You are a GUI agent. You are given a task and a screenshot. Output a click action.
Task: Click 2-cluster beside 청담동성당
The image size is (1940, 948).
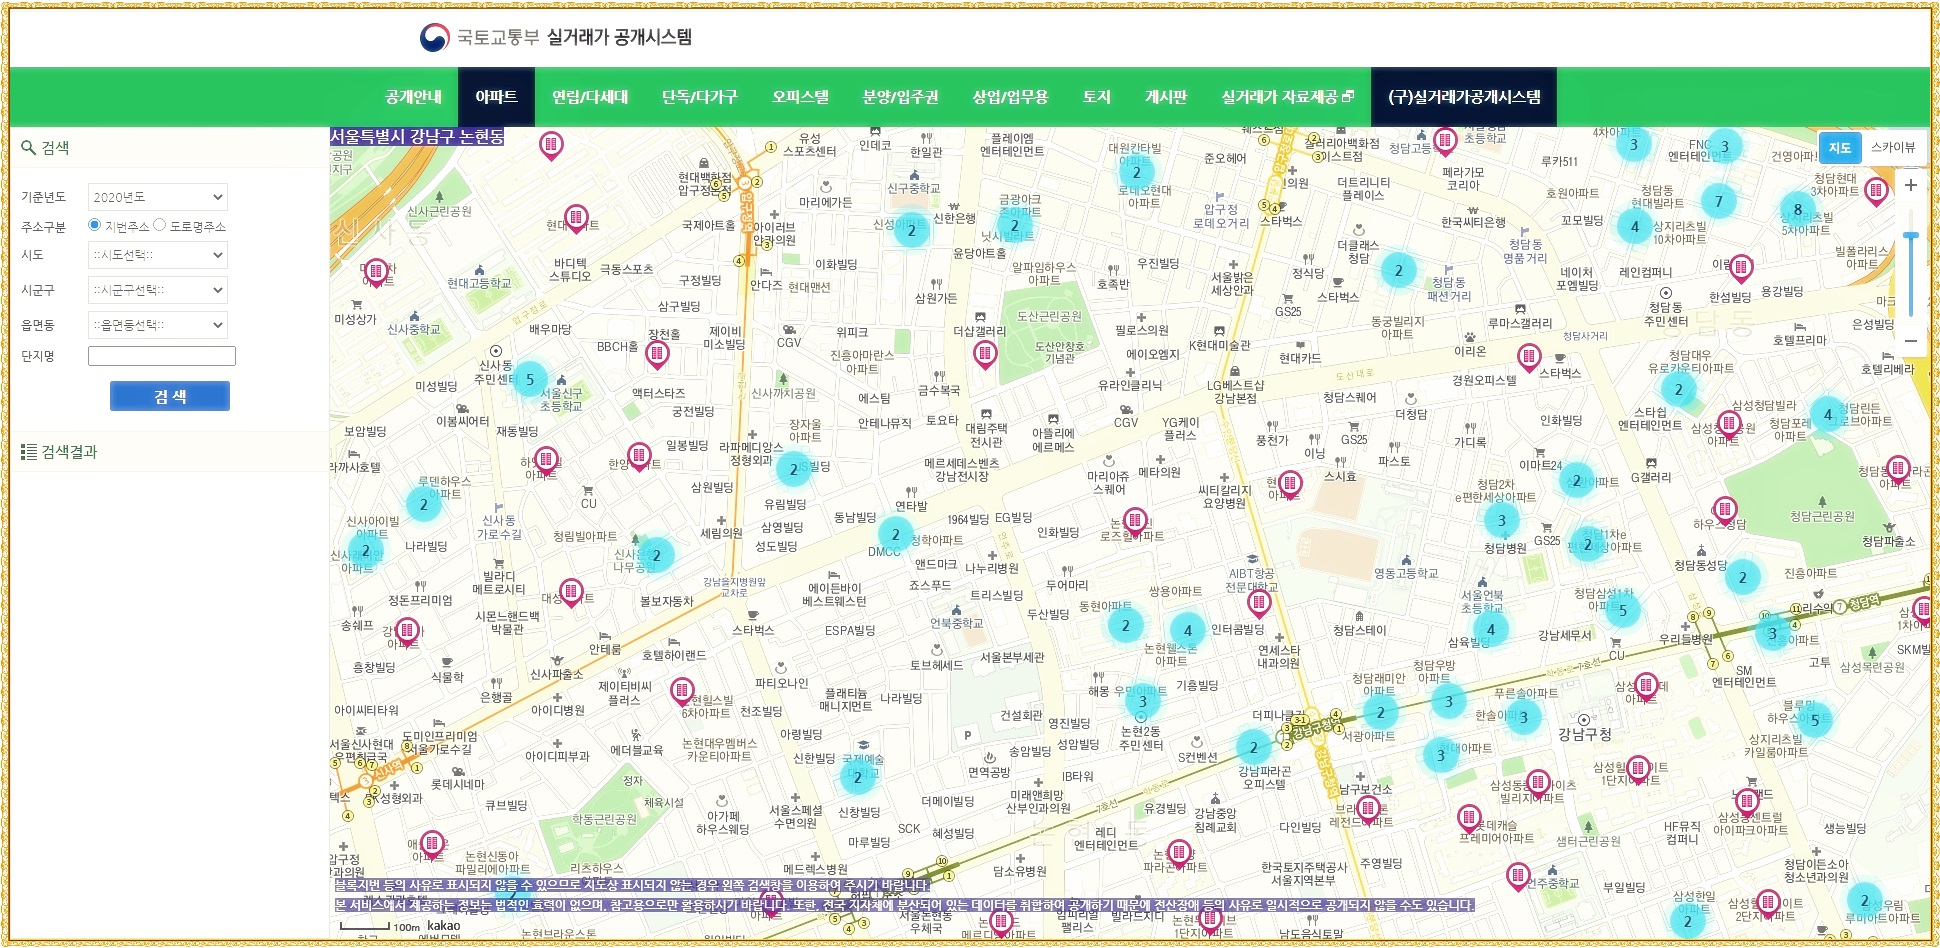pyautogui.click(x=1743, y=577)
